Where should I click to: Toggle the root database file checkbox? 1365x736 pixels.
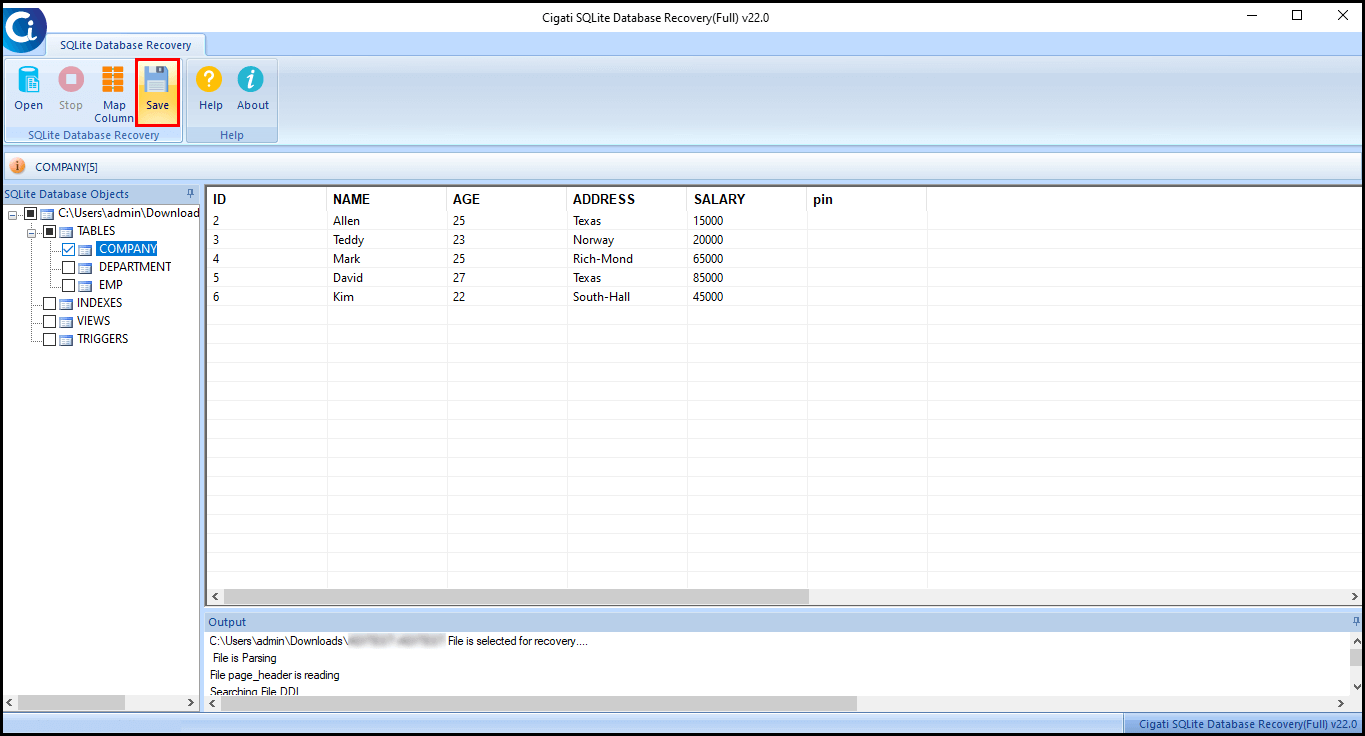(30, 213)
